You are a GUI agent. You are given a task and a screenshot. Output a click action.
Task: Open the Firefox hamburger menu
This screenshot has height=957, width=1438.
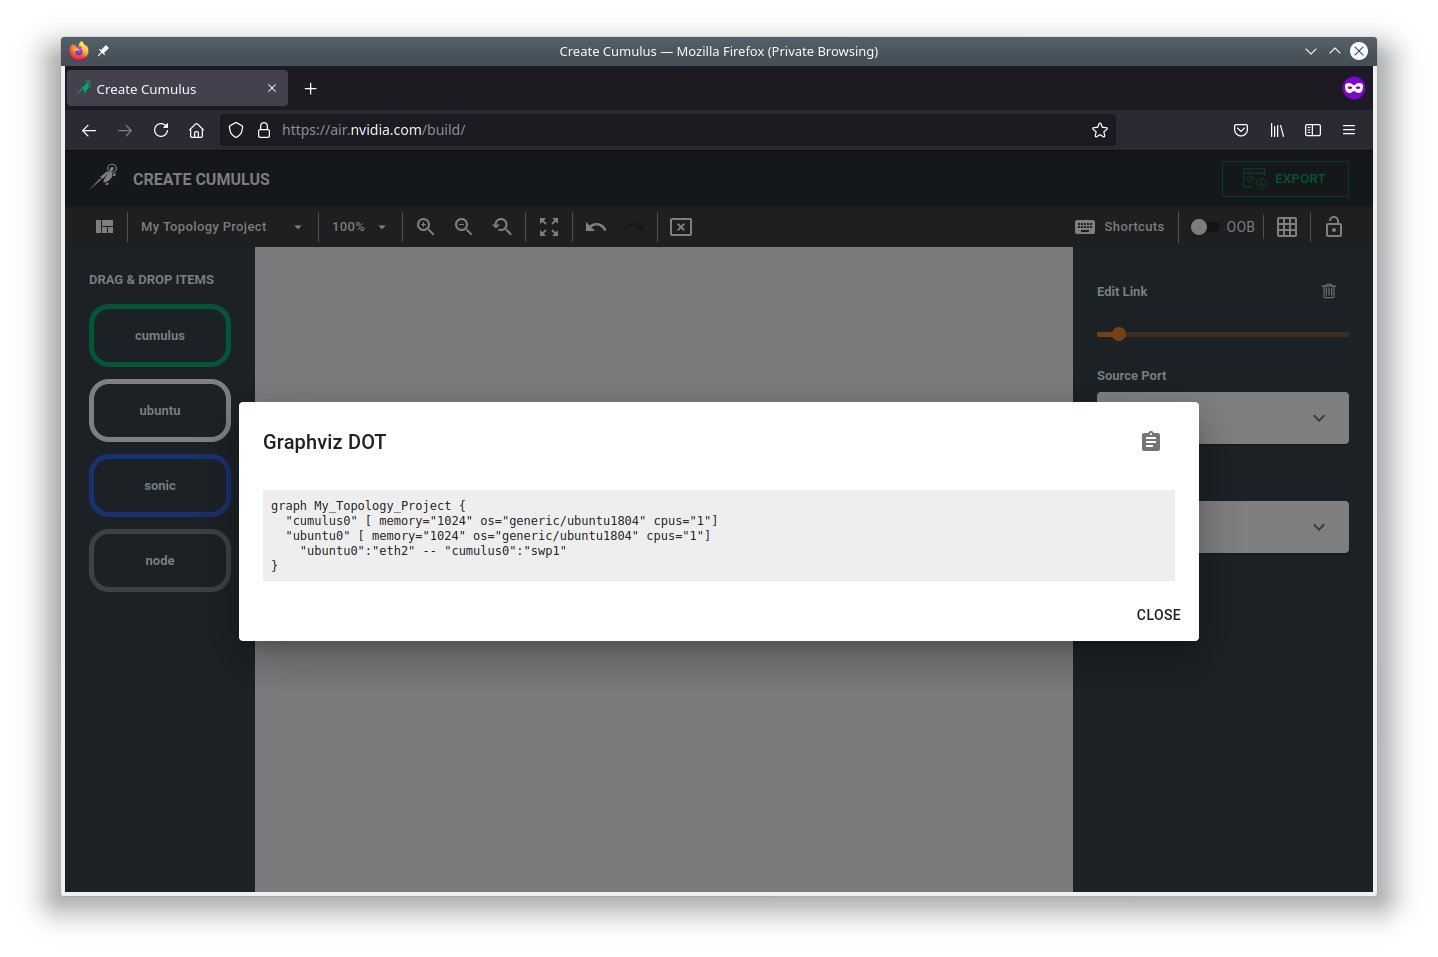1349,130
